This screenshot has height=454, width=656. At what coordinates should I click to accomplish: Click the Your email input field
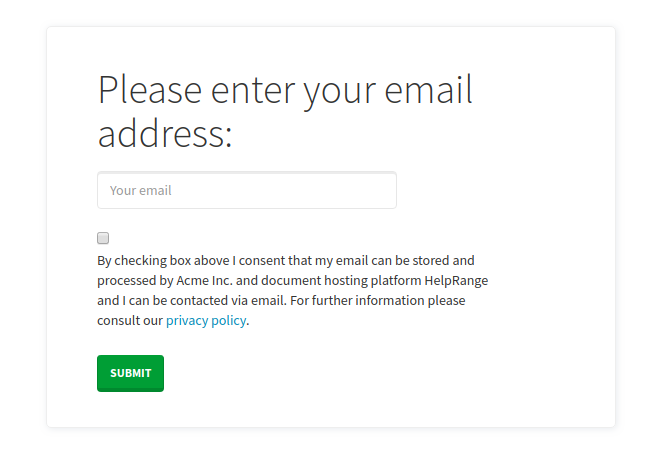point(246,190)
